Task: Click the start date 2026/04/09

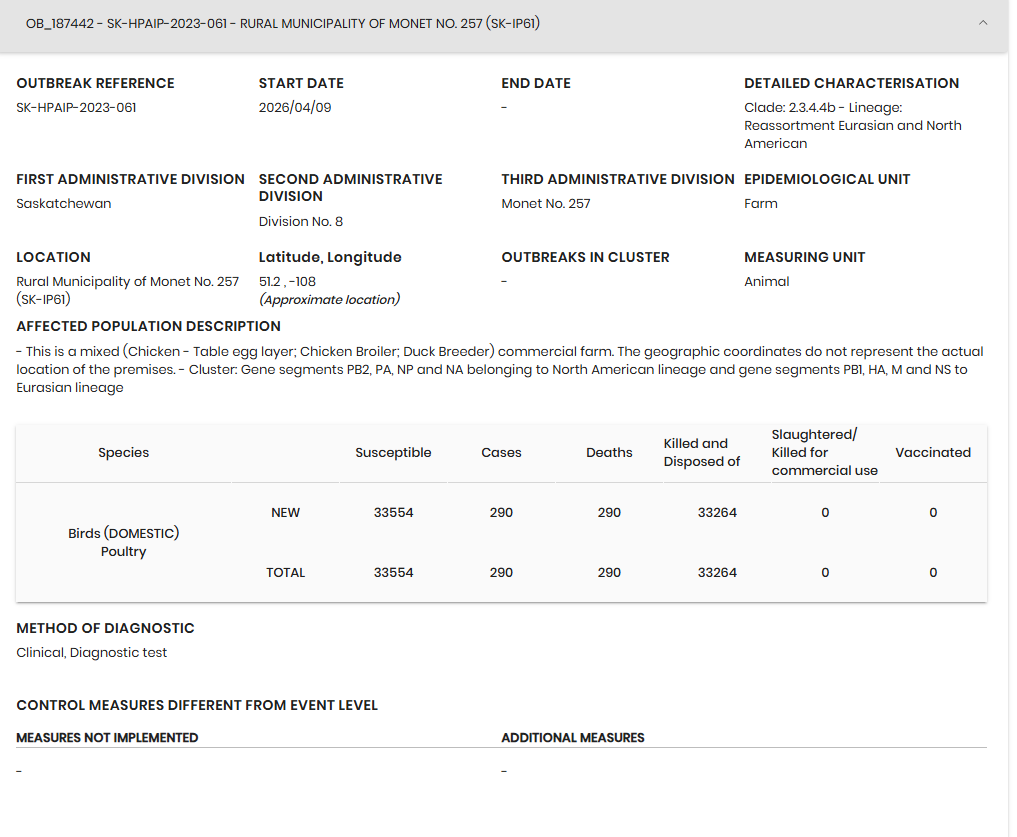Action: 295,108
